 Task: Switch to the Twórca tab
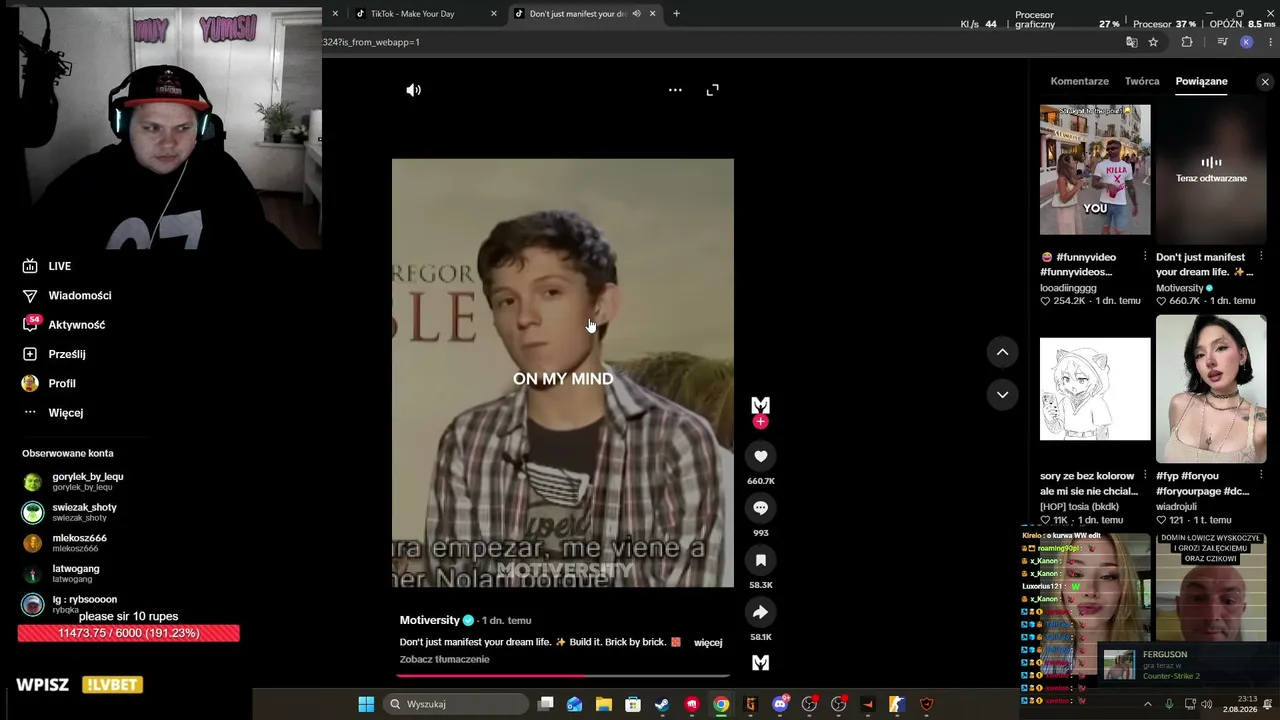(1142, 81)
